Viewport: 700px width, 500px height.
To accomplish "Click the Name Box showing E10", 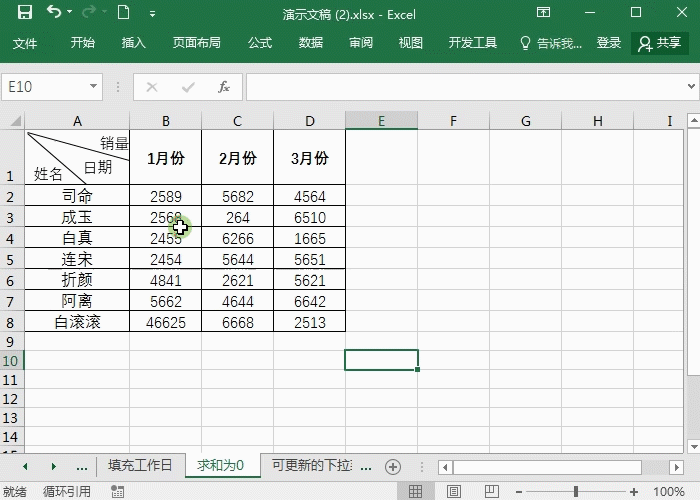I will coord(46,87).
